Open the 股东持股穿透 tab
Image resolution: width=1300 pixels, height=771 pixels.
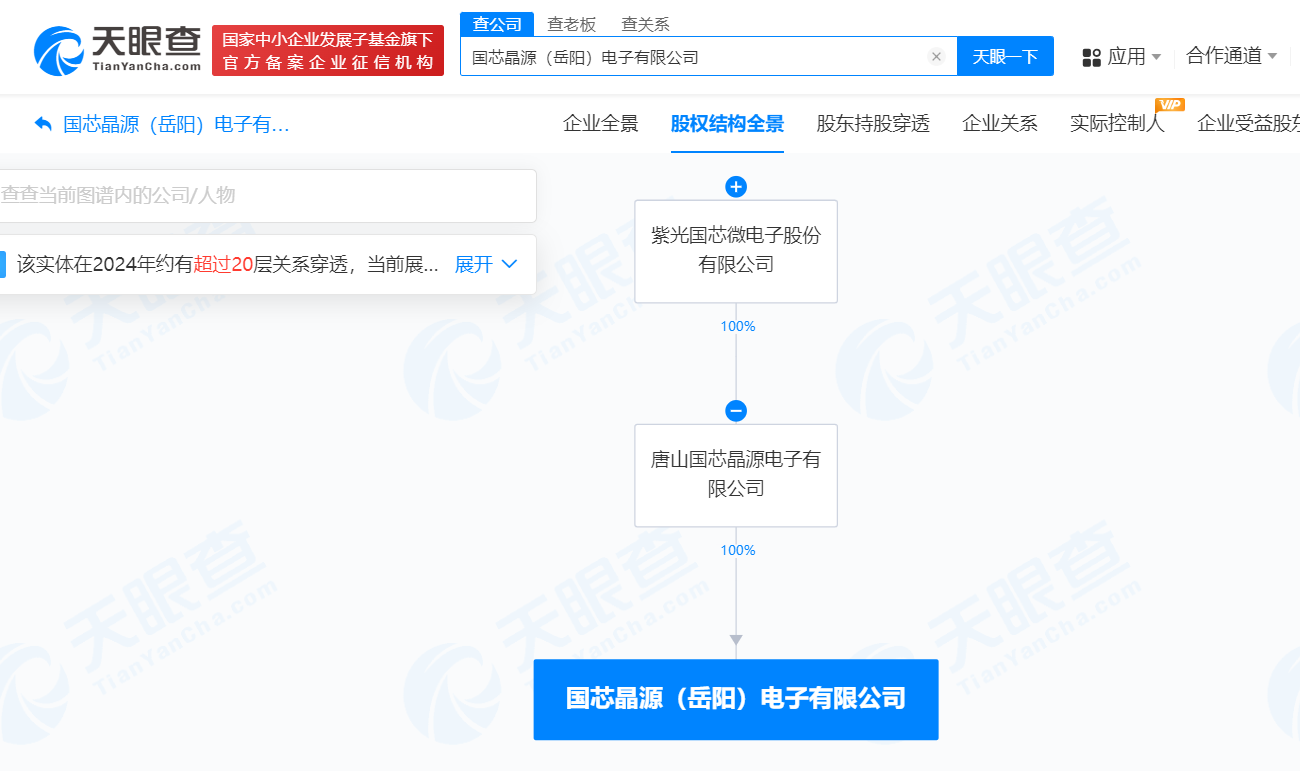pyautogui.click(x=873, y=122)
